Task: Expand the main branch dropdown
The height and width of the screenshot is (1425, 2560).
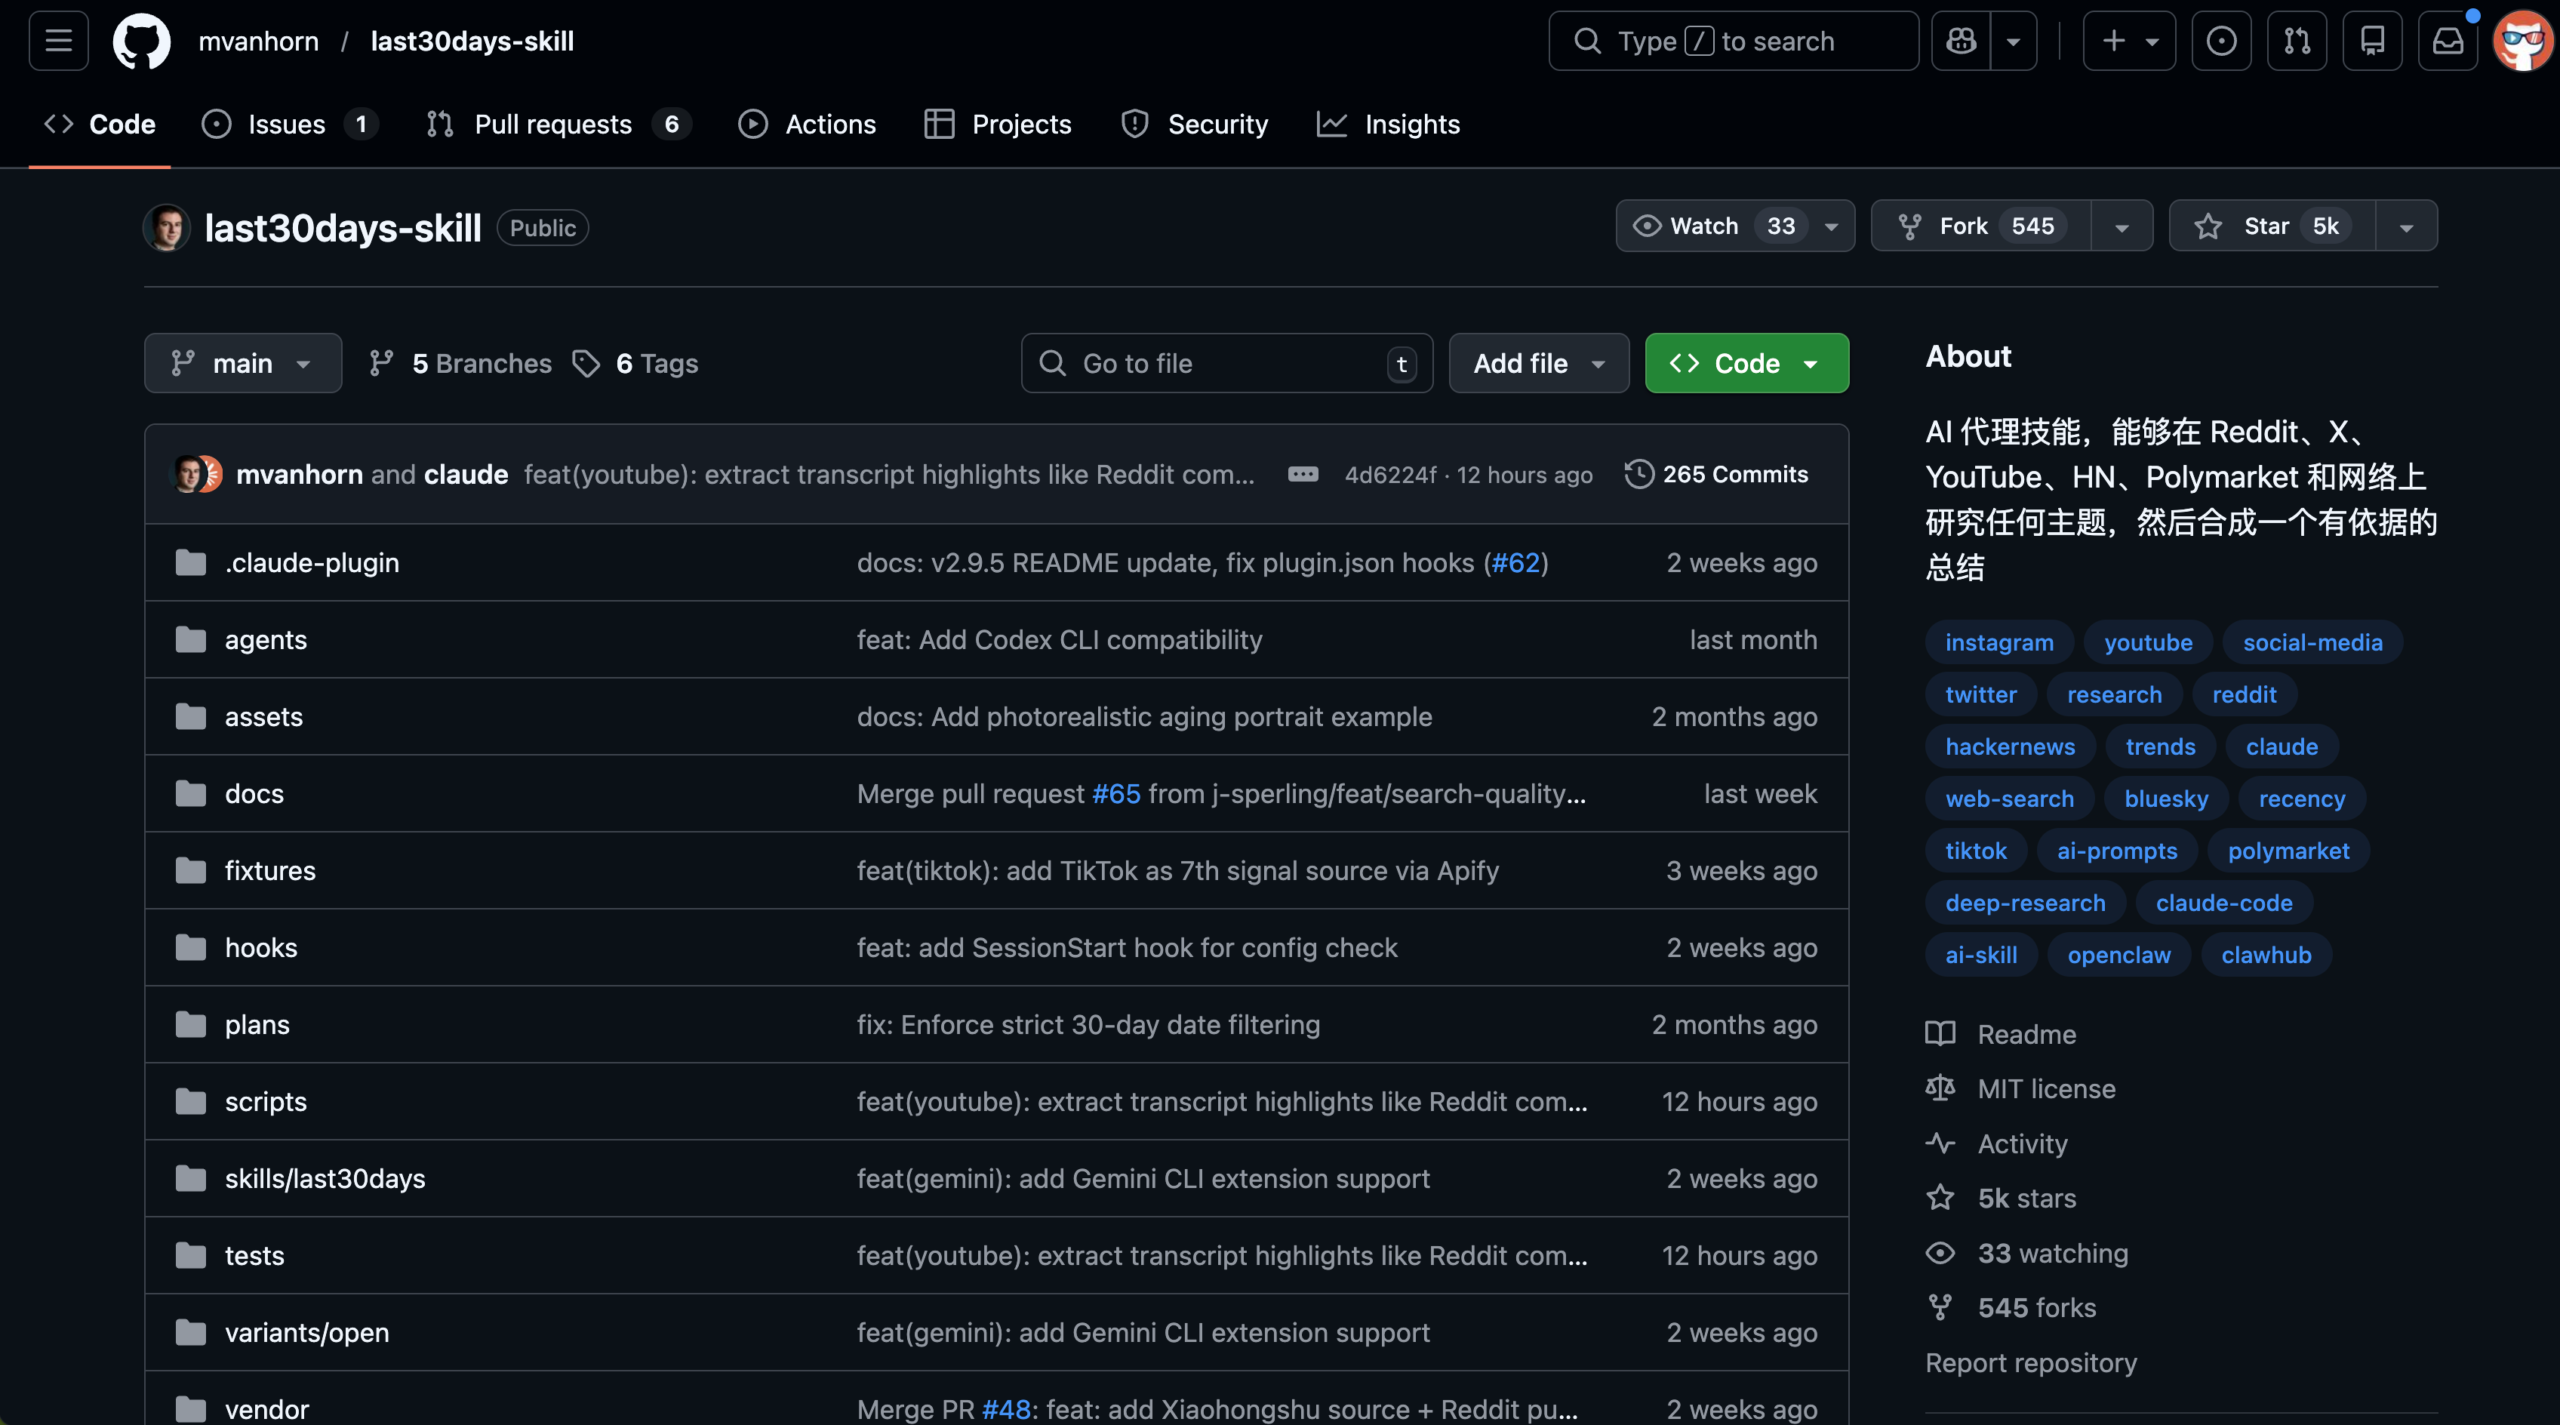Action: click(242, 363)
